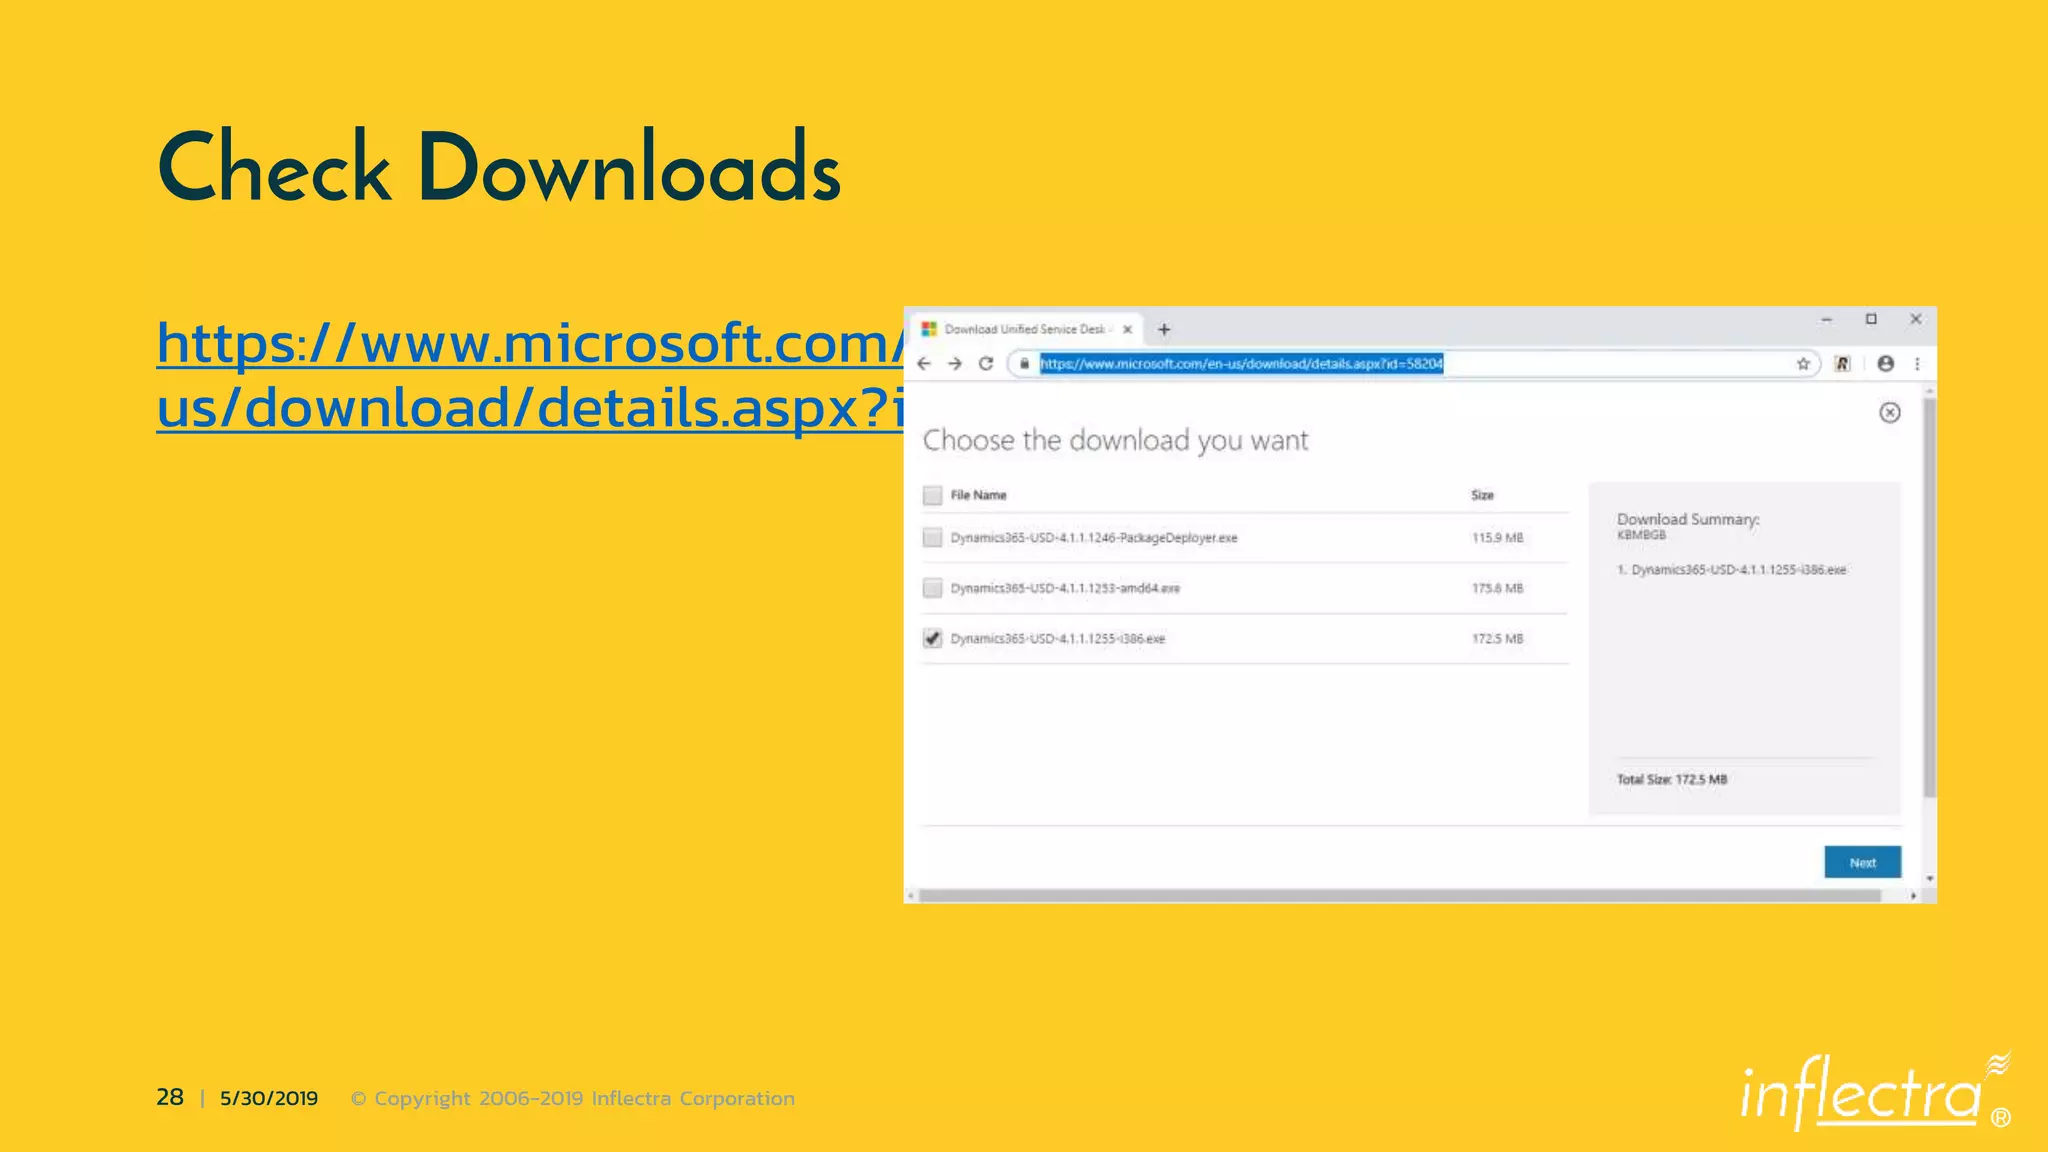Open the R browser extension icon
Screen dimensions: 2048x1152
[1842, 364]
